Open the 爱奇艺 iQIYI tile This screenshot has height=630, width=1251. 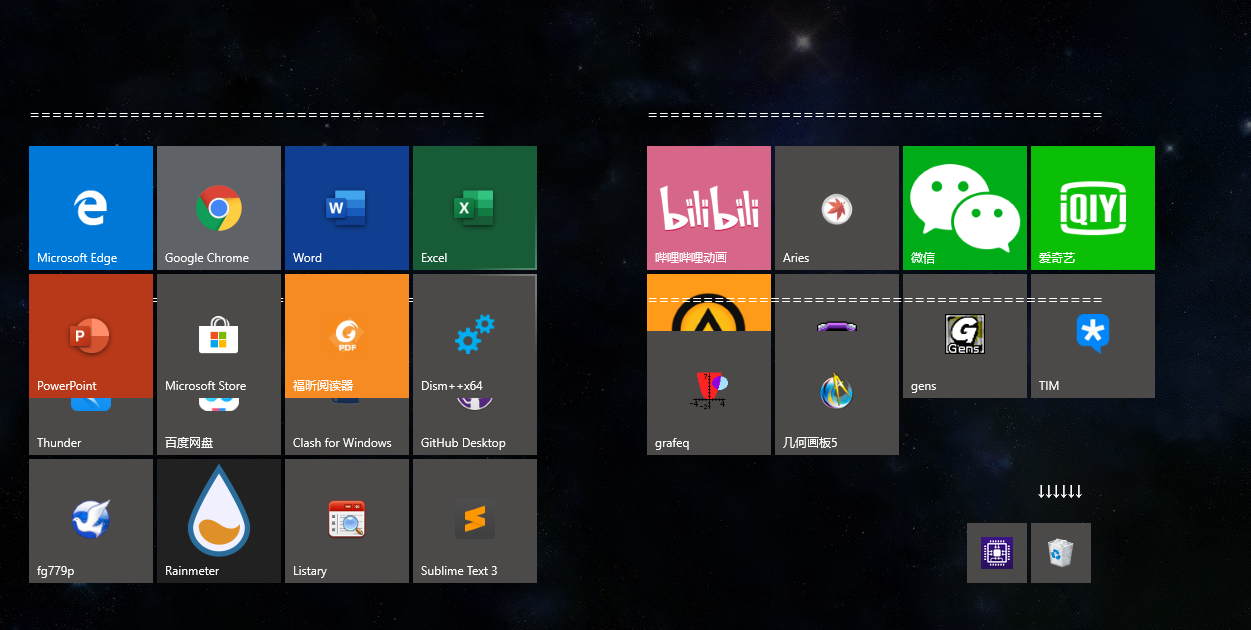(x=1093, y=208)
